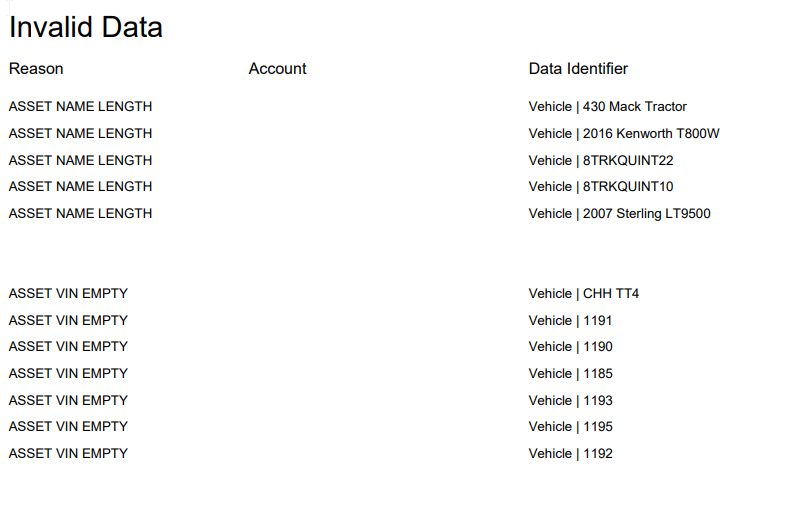Viewport: 787px width, 518px height.
Task: Click the Vehicle | 1195 identifier
Action: (571, 427)
